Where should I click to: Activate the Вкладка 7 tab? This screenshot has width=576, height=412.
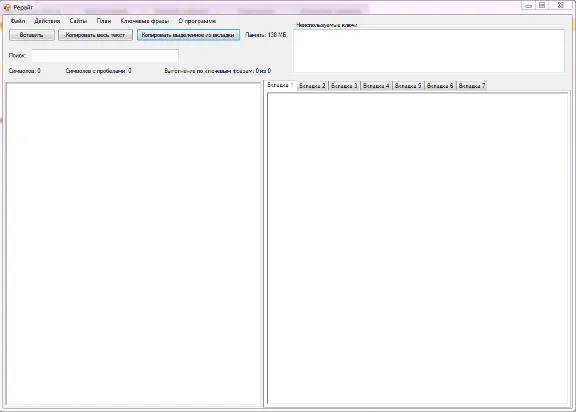(x=472, y=86)
